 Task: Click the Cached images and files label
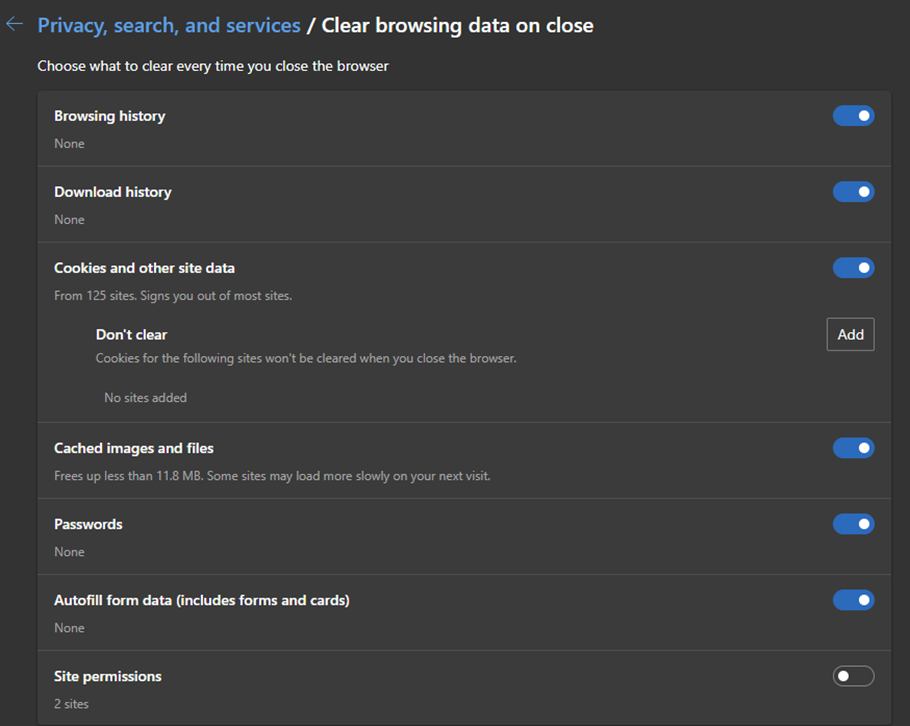[x=134, y=448]
